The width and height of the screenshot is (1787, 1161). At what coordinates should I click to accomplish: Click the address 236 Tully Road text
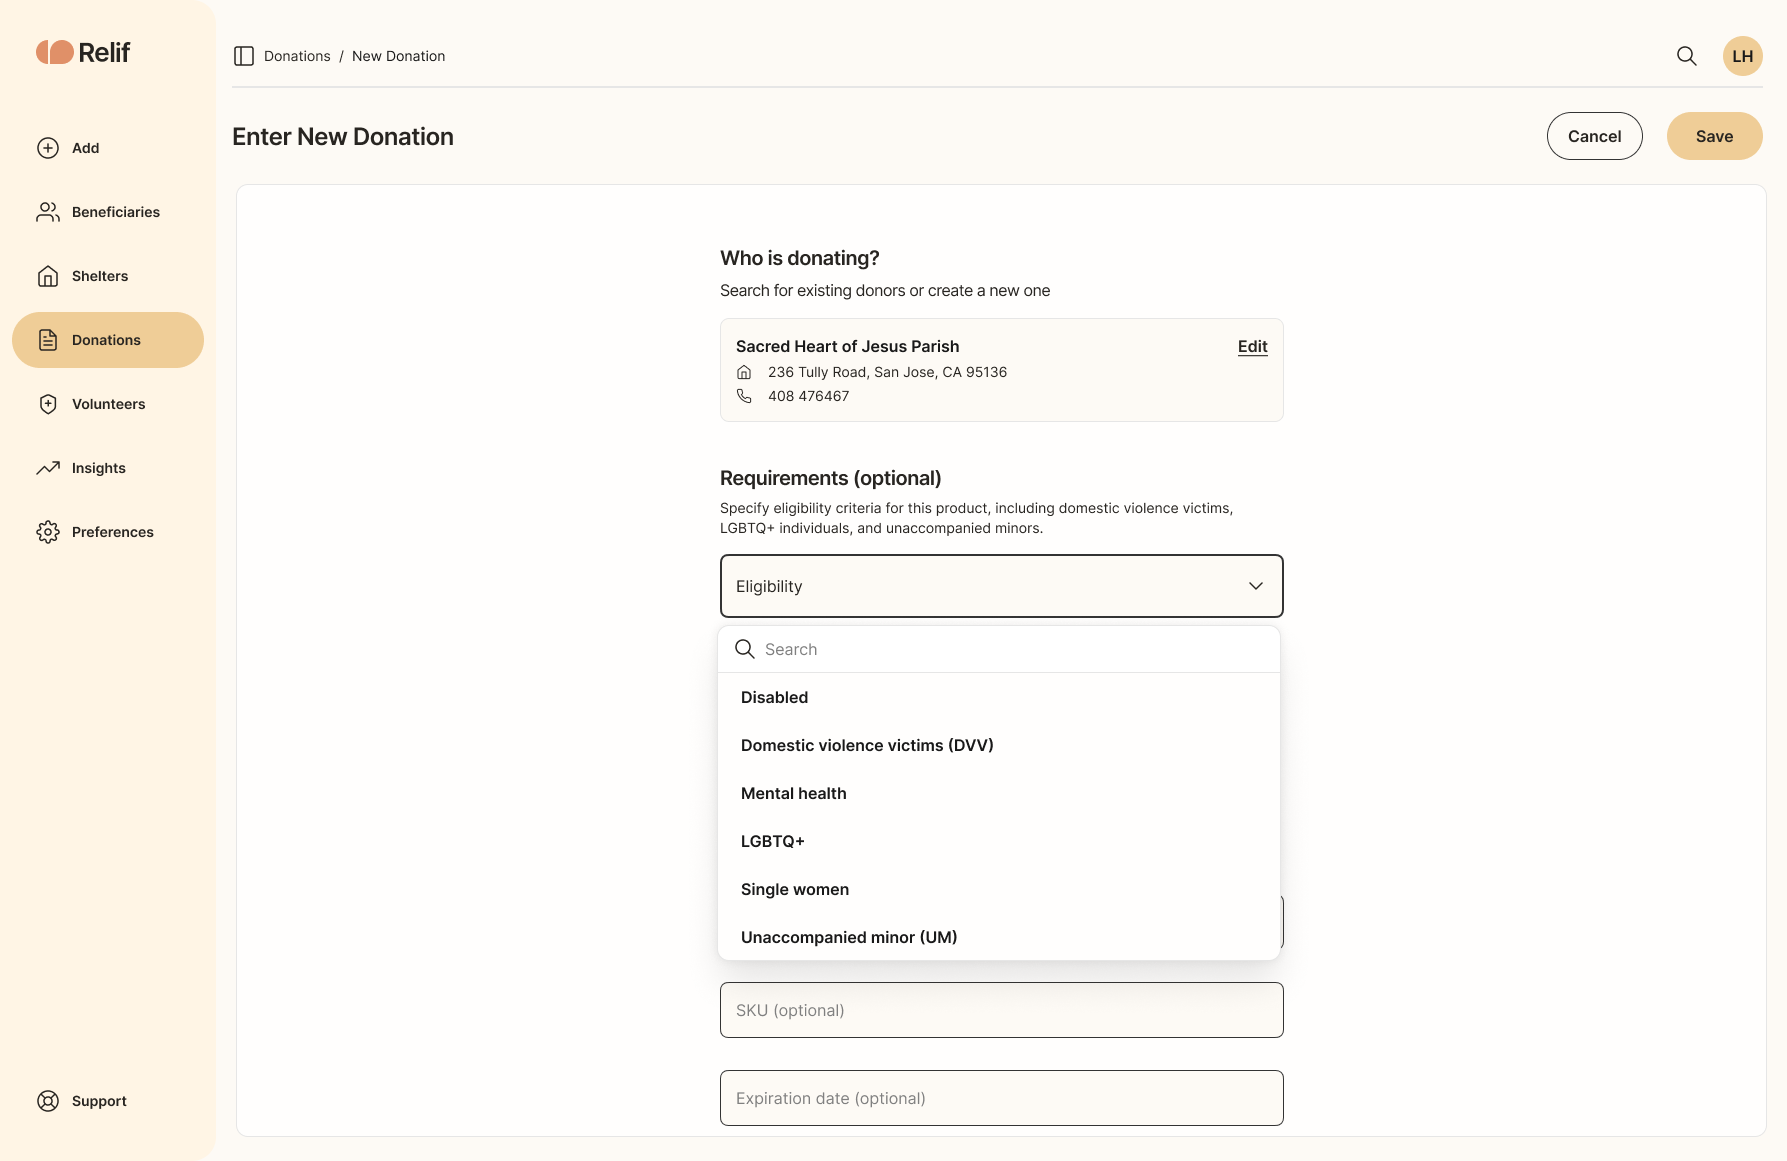coord(887,372)
